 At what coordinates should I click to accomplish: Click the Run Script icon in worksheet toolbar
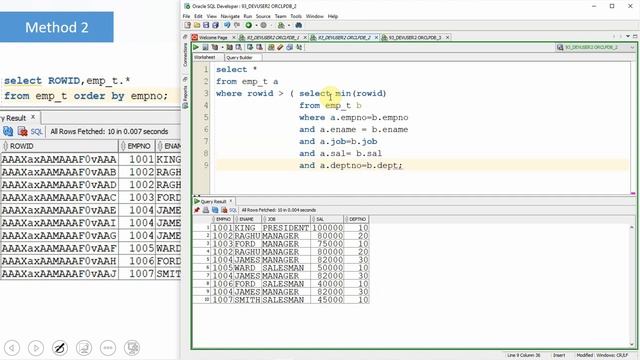coord(205,47)
